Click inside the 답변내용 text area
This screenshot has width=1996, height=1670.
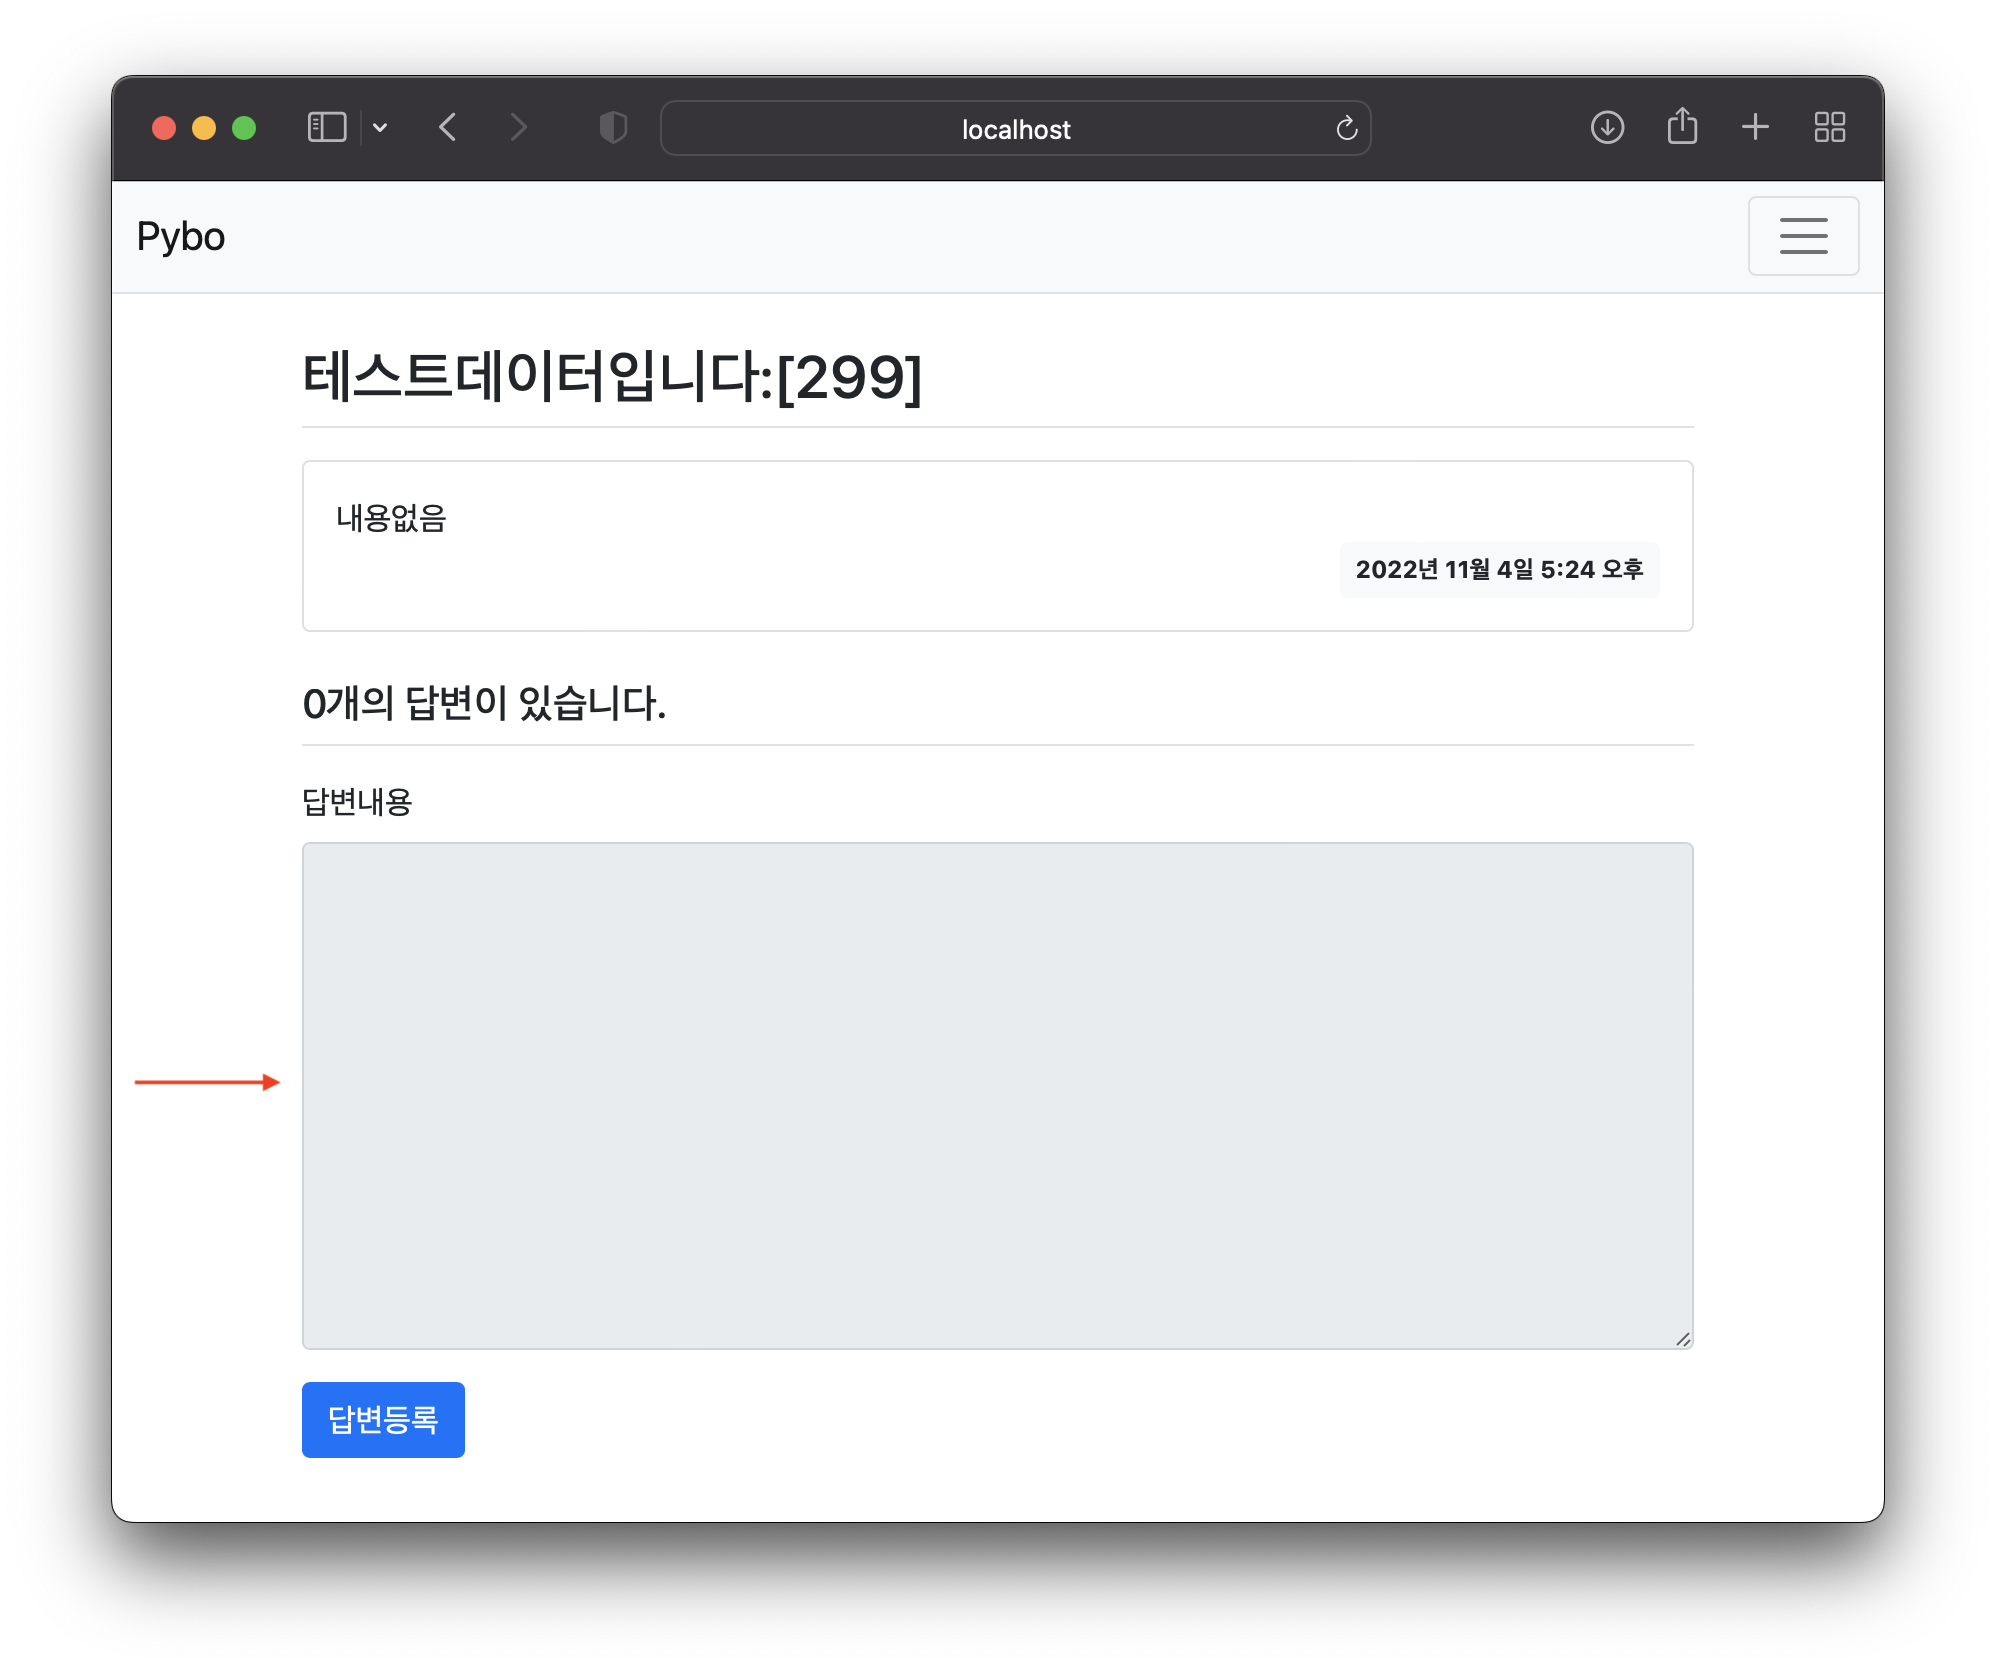coord(997,1095)
